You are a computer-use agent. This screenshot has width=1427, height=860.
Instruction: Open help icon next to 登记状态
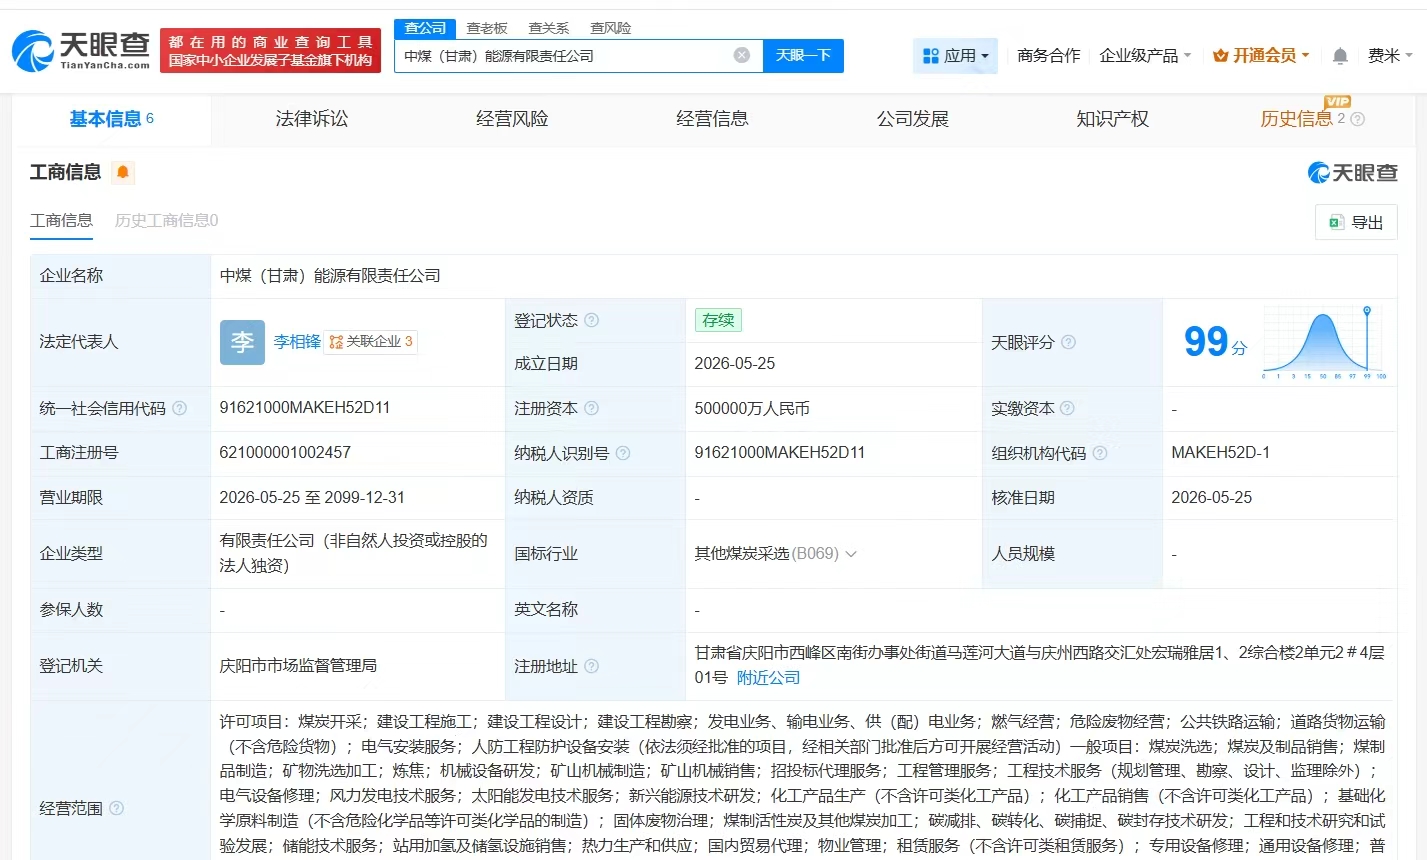(592, 320)
